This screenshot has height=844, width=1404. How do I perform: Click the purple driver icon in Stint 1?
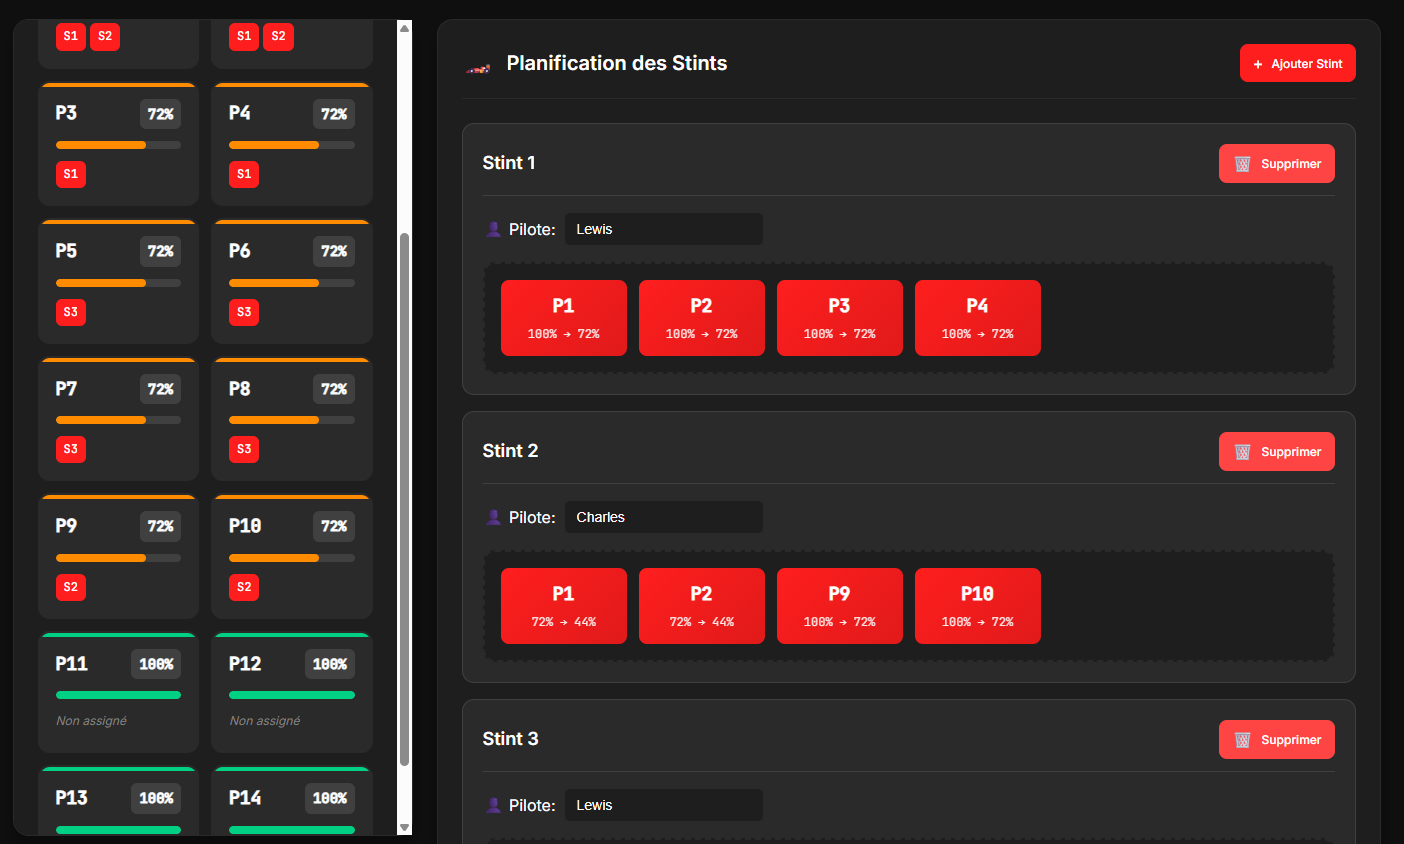point(492,229)
